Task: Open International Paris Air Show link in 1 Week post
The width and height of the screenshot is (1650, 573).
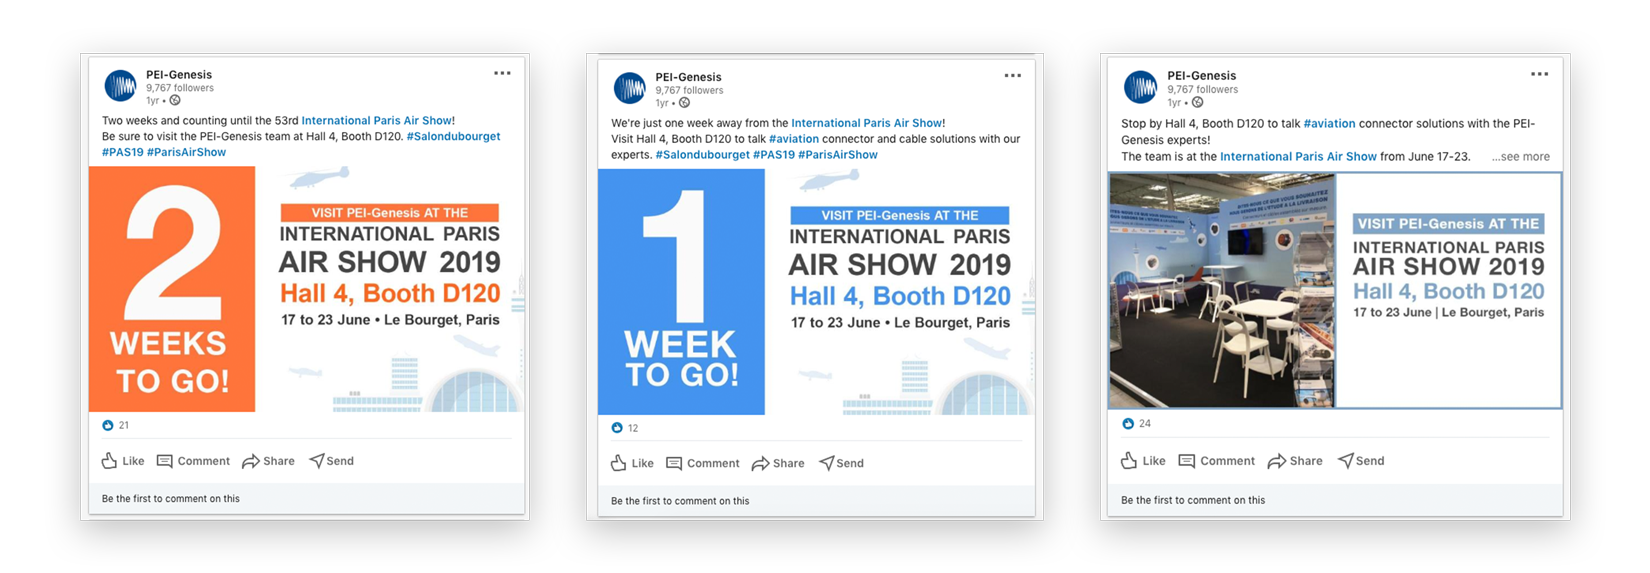Action: point(867,123)
